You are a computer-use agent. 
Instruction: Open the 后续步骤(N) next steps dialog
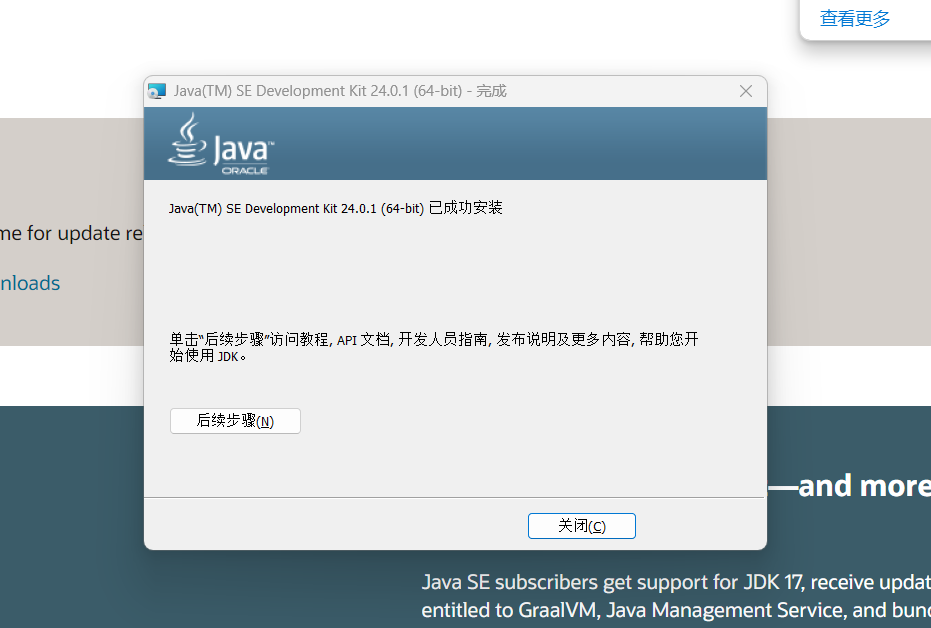tap(235, 420)
